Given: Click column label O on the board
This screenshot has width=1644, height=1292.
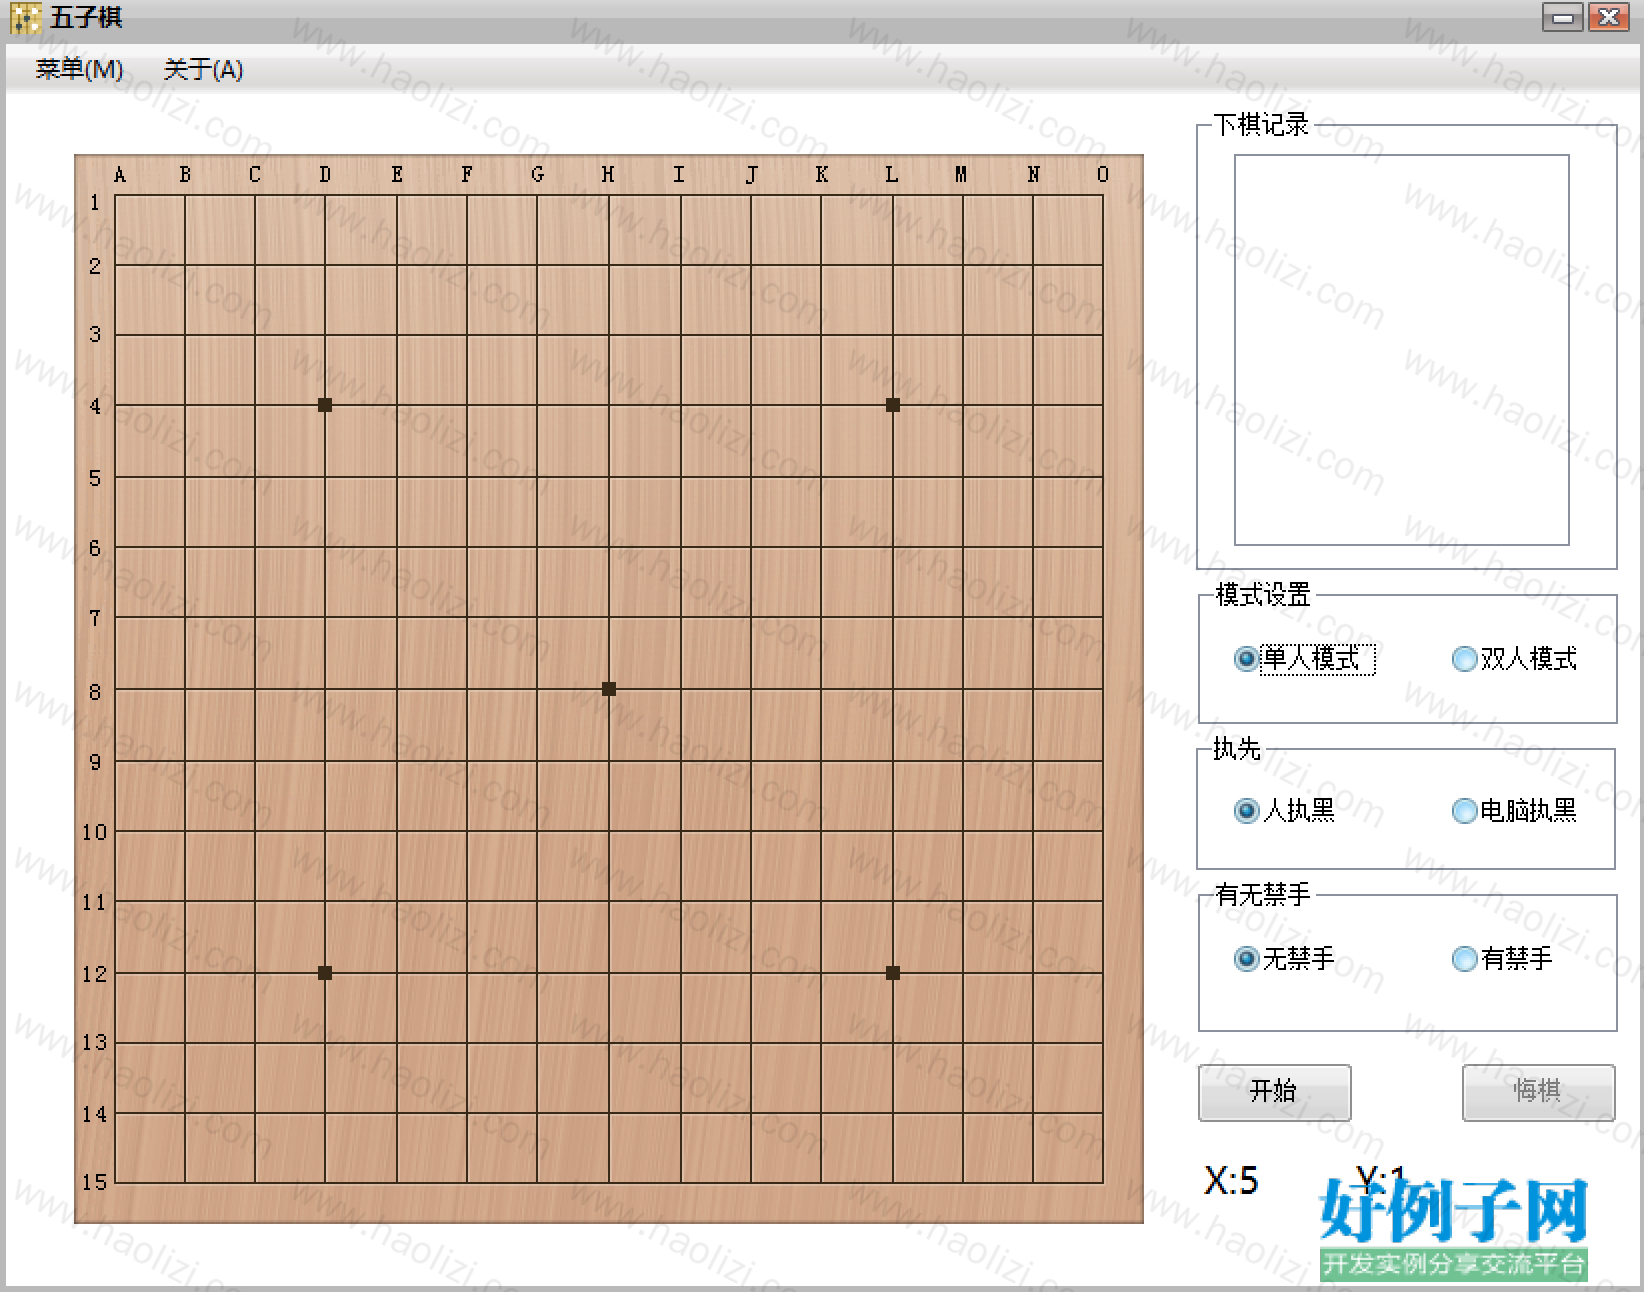Looking at the screenshot, I should tap(1103, 175).
